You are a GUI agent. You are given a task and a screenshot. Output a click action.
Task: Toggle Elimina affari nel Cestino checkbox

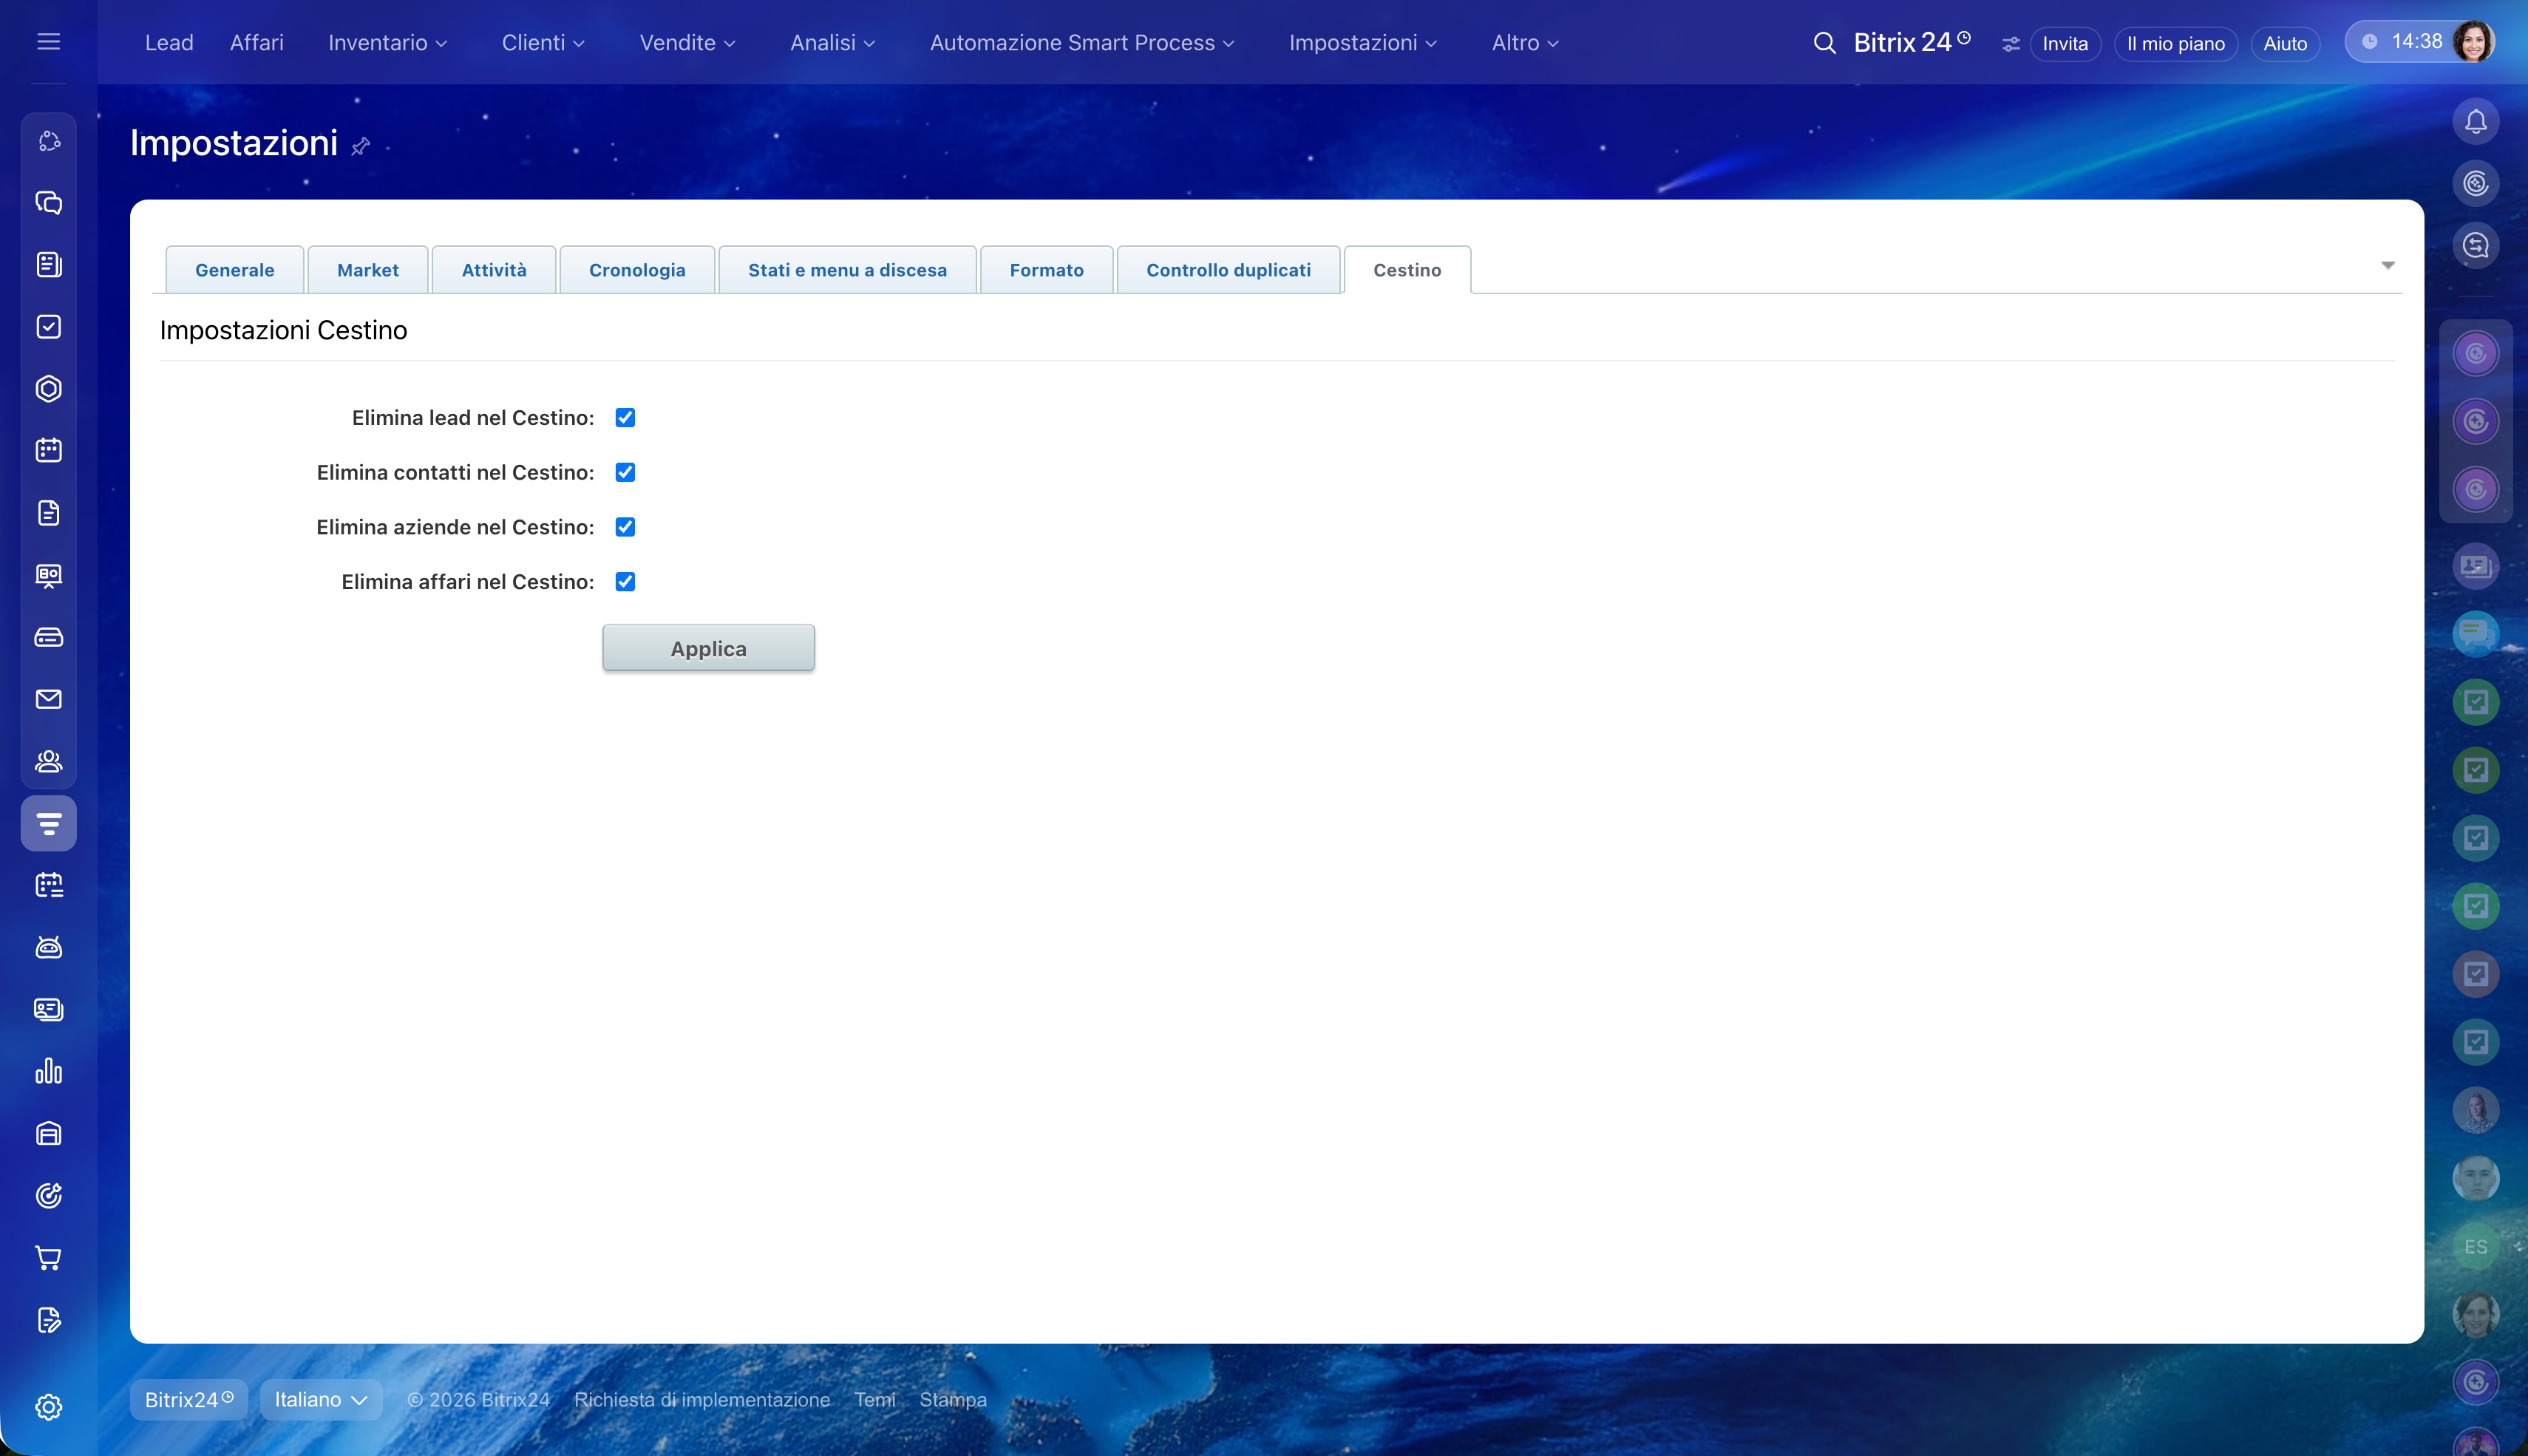coord(625,582)
